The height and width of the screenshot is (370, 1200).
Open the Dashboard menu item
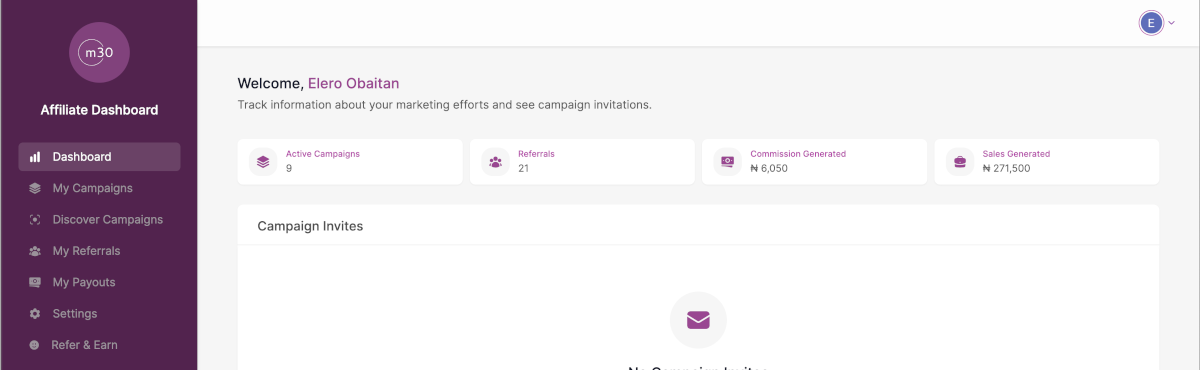coord(99,157)
